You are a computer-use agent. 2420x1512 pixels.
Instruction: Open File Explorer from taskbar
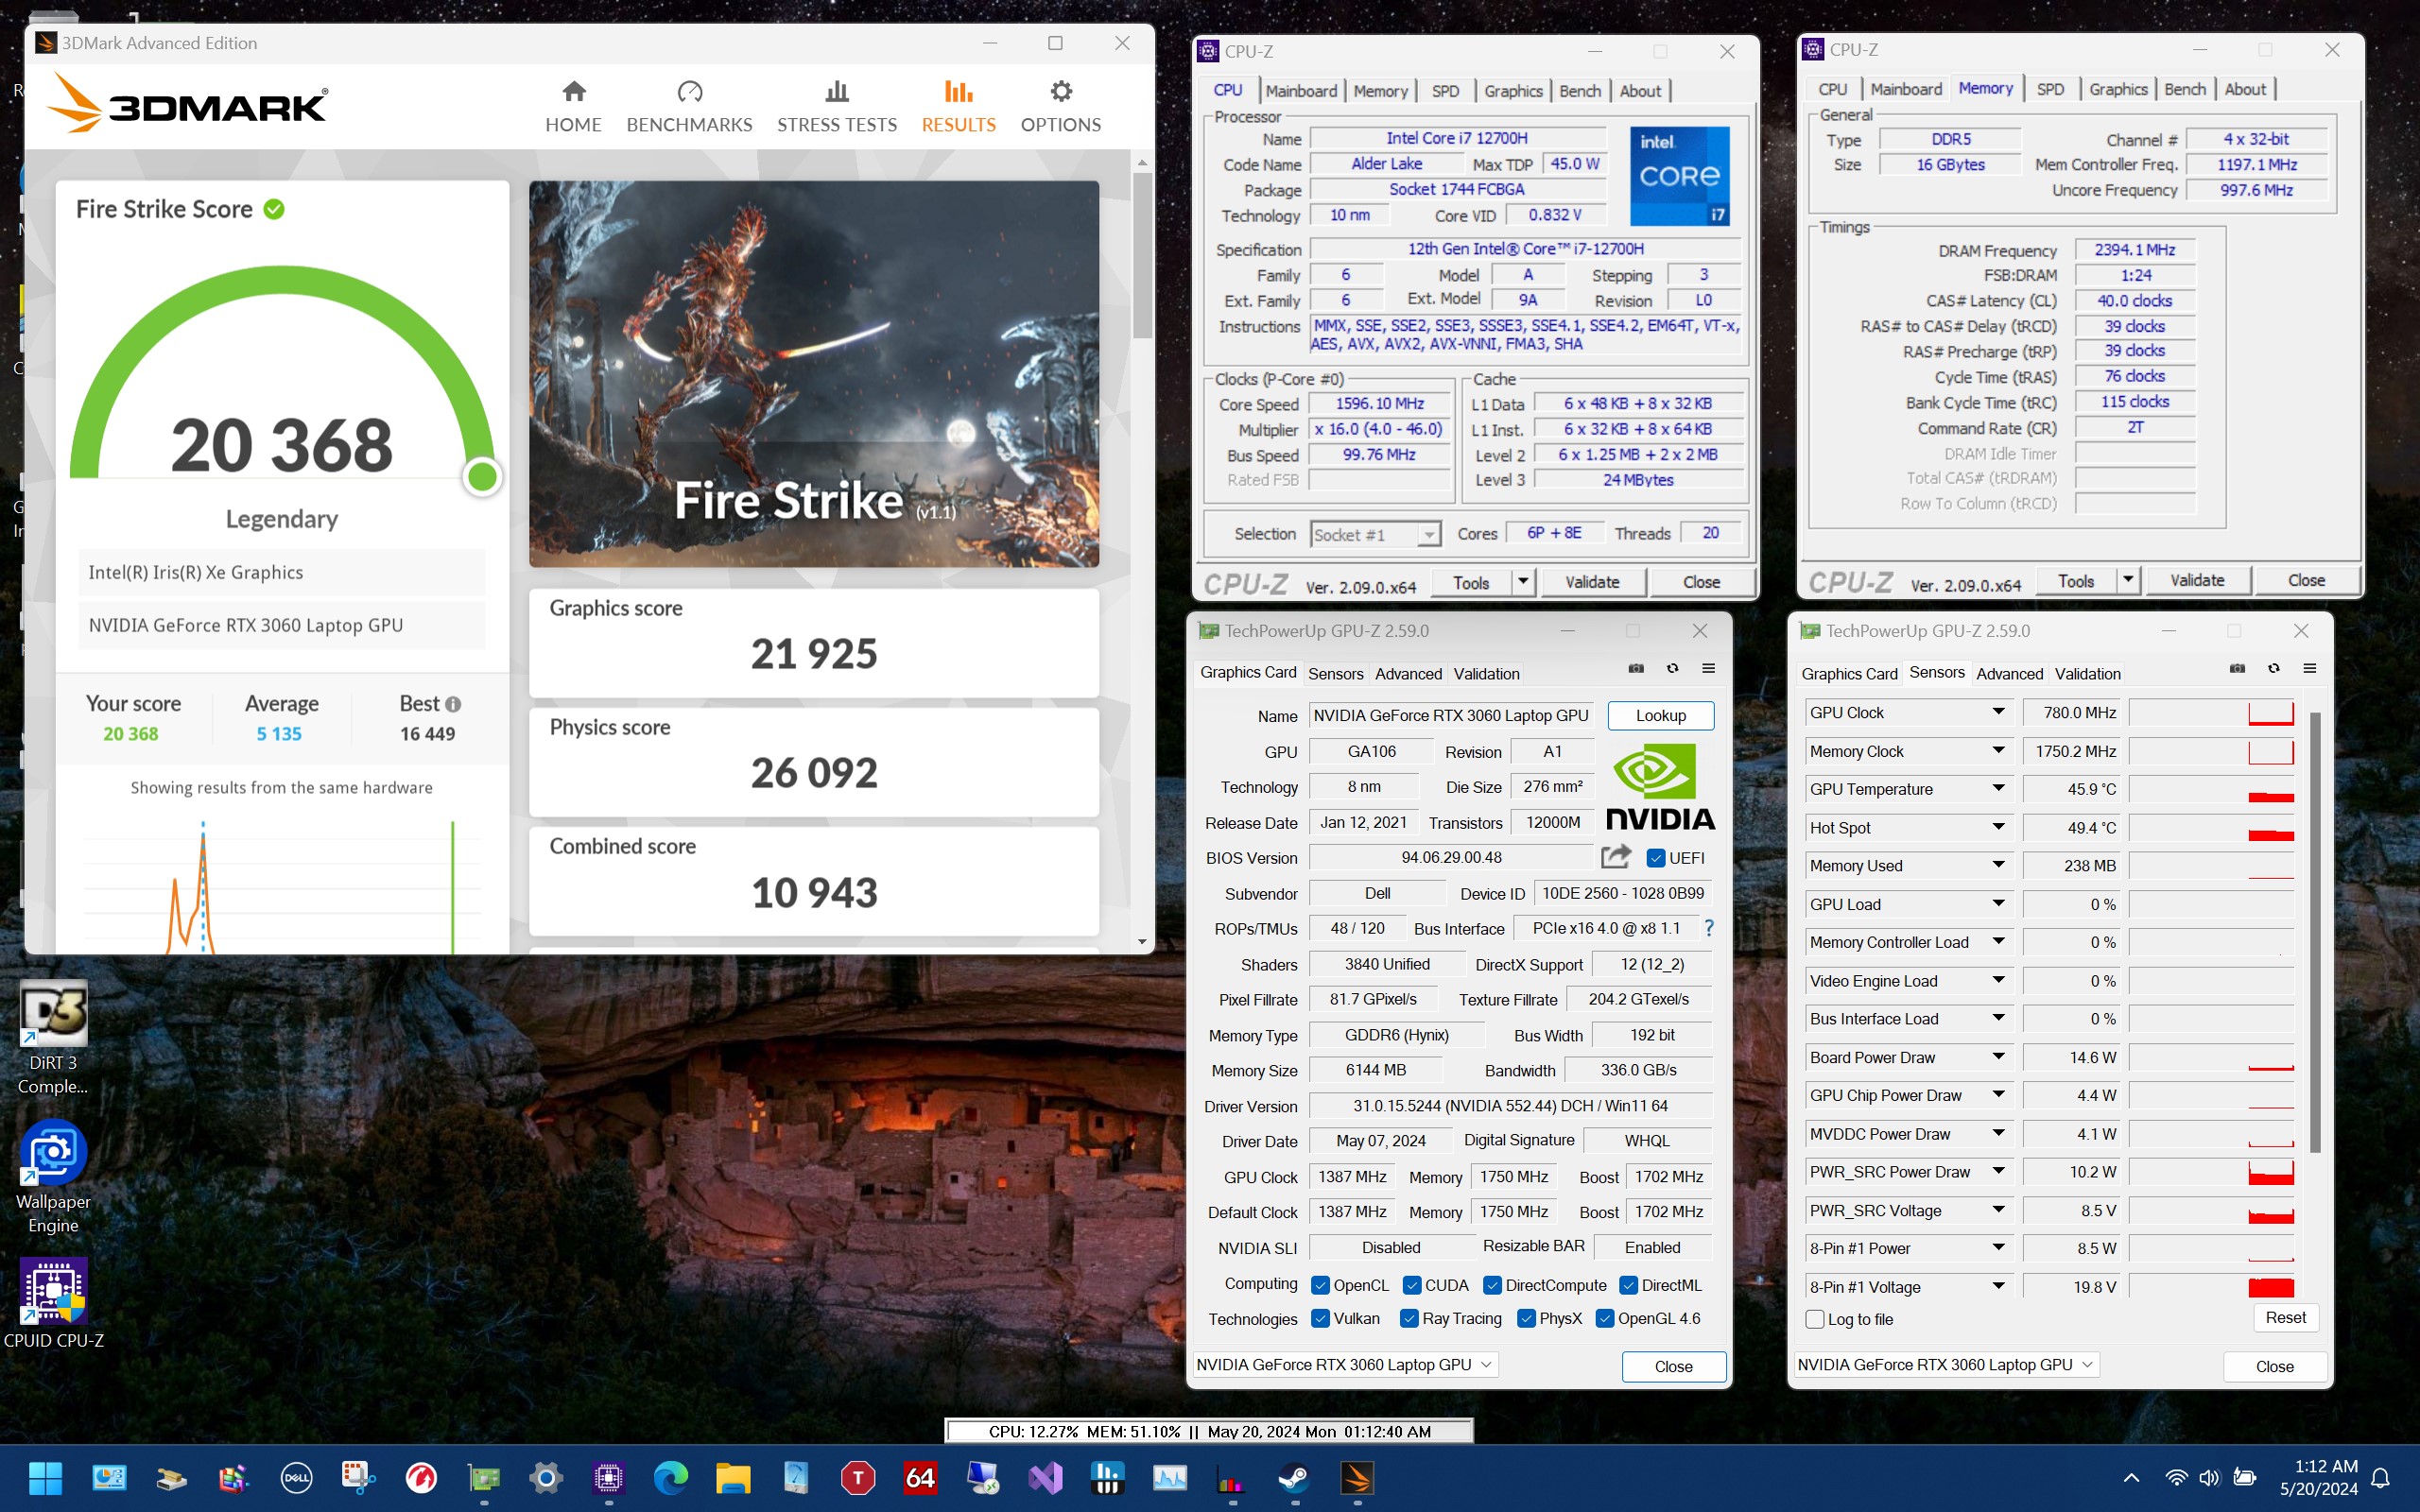732,1477
